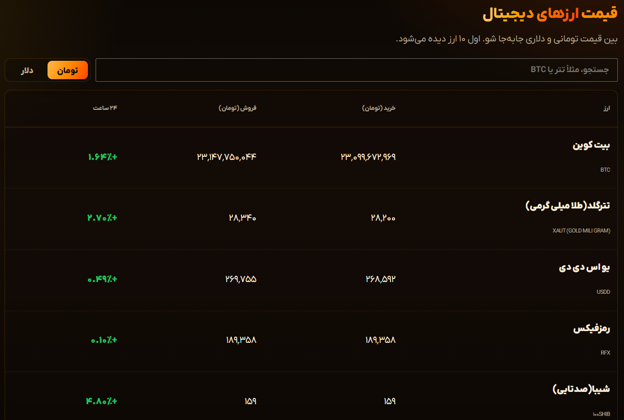Open the Ramzfix (رمزفیکس) coin row
Image resolution: width=624 pixels, height=420 pixels.
(311, 341)
